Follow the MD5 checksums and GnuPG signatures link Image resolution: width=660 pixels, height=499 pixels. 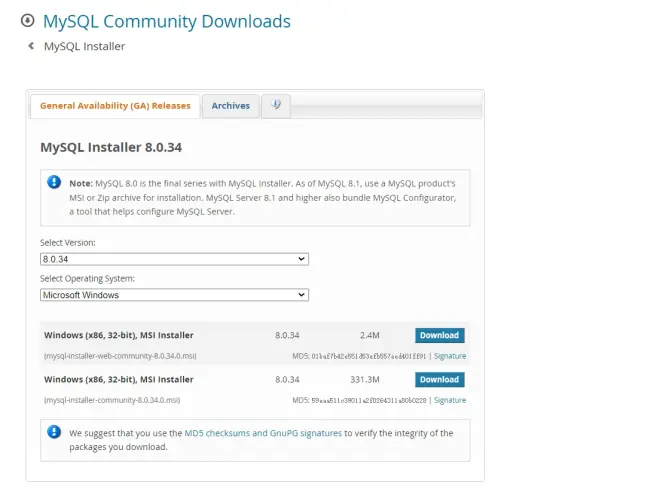[263, 433]
